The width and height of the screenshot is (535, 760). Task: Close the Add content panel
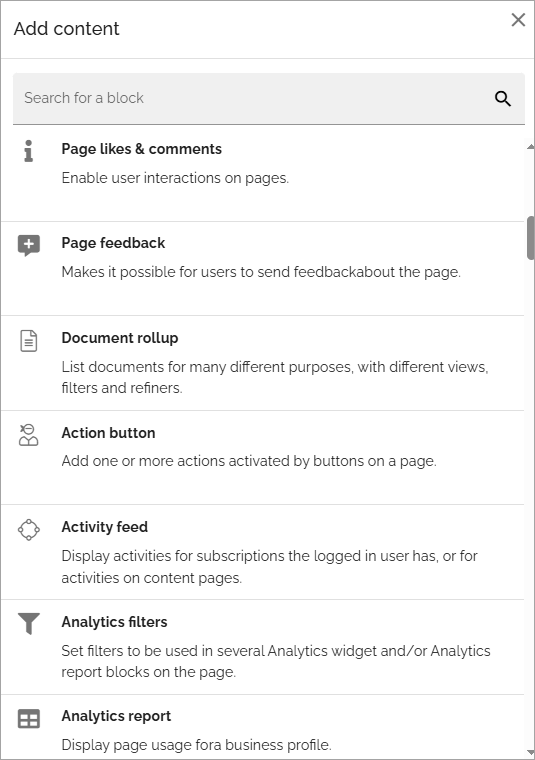click(518, 20)
